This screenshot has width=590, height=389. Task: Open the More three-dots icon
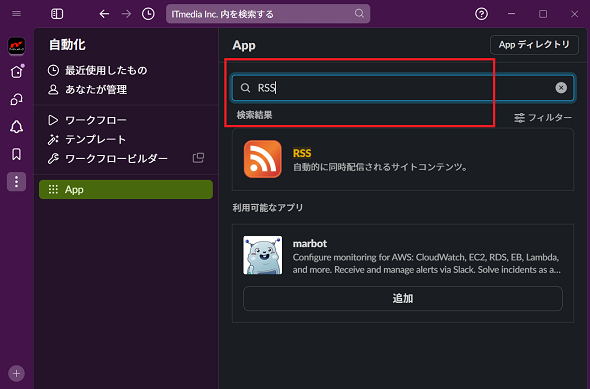click(17, 182)
